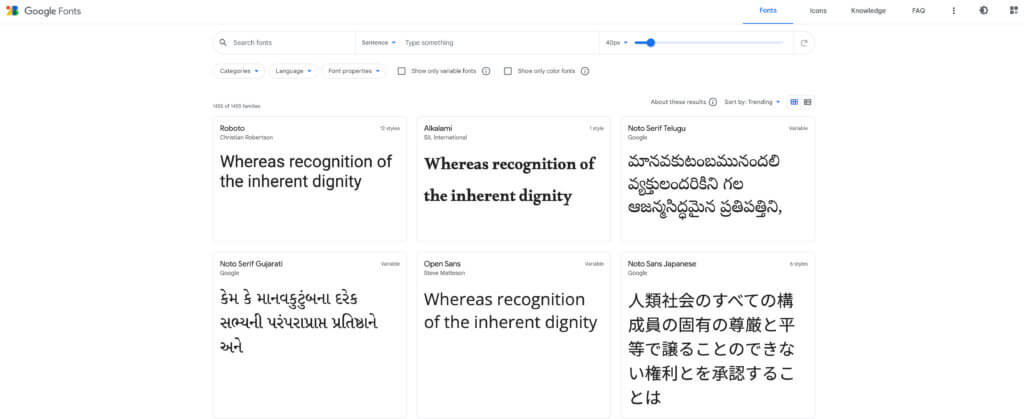This screenshot has height=419, width=1024.
Task: Show info about variable fonts
Action: tap(486, 71)
